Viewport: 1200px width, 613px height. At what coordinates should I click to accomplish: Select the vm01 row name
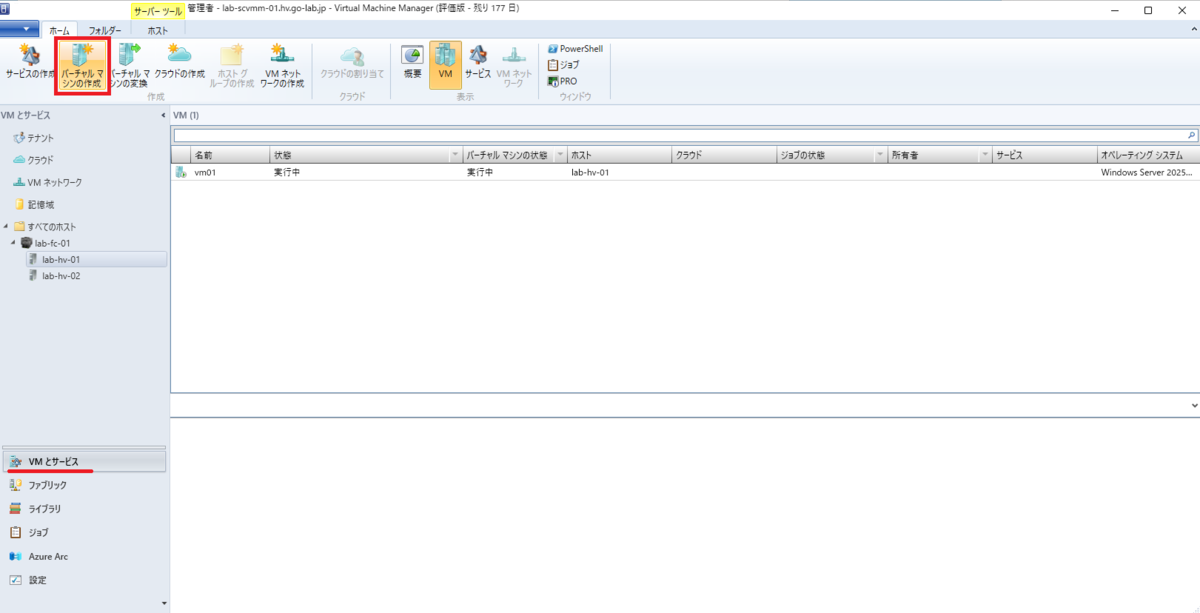point(205,172)
